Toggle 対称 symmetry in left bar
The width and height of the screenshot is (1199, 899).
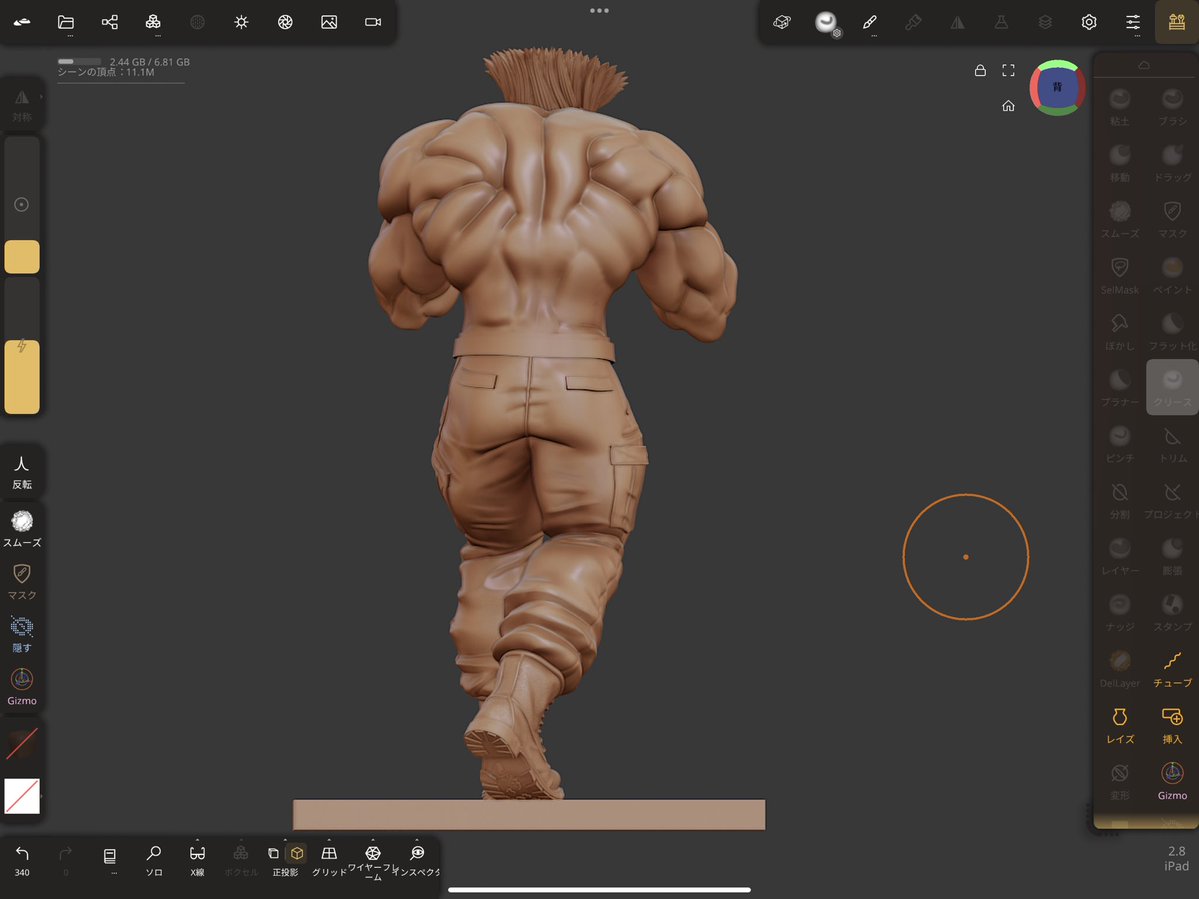point(22,105)
